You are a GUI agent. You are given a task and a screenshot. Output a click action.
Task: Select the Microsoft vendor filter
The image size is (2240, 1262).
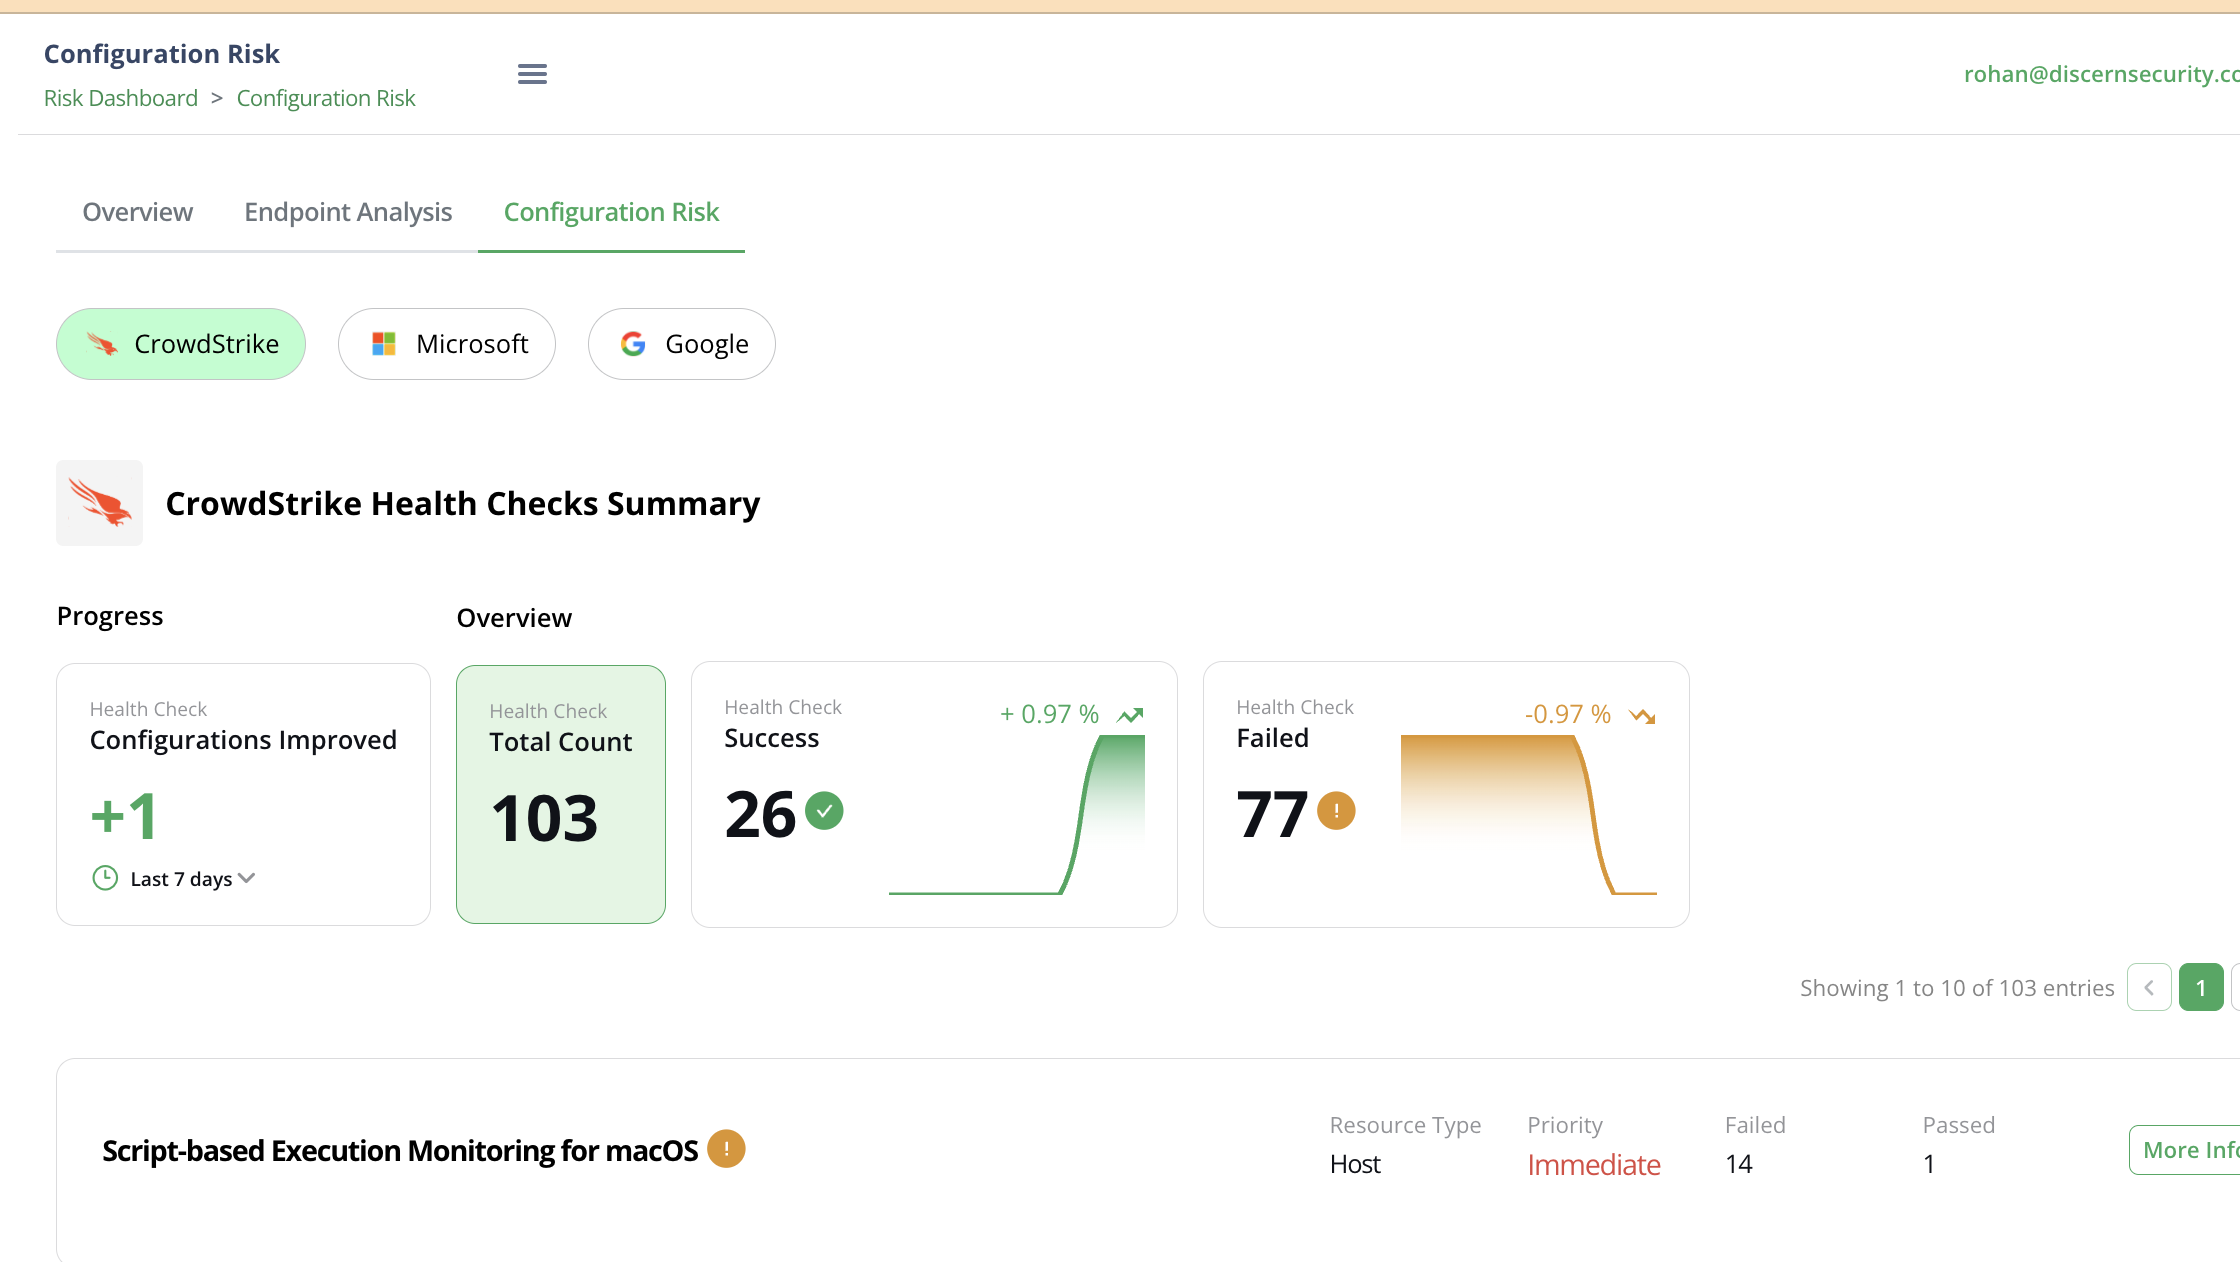(447, 344)
